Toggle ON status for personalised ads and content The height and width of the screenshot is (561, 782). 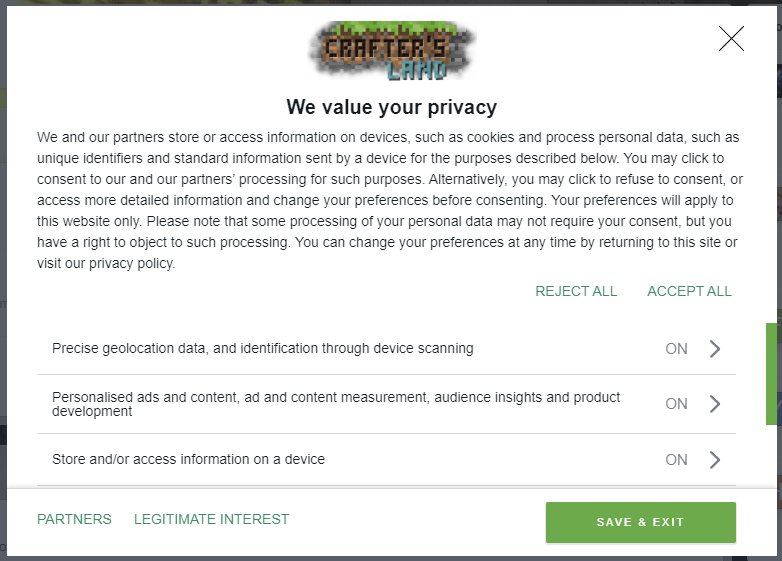[x=677, y=404]
